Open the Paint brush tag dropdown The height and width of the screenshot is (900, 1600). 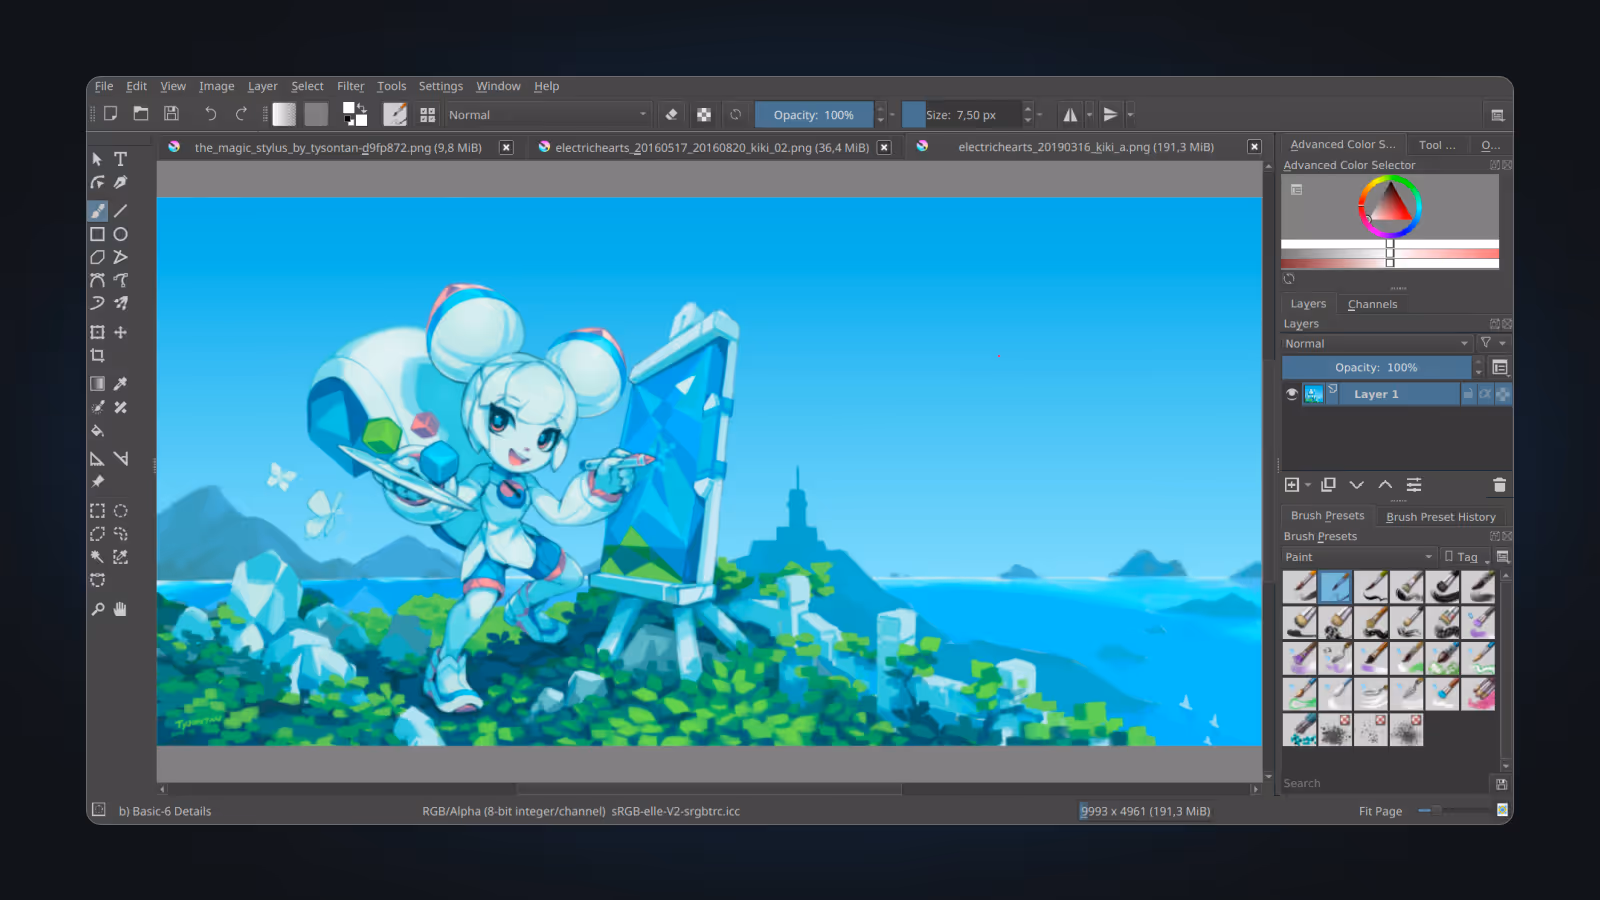point(1359,557)
